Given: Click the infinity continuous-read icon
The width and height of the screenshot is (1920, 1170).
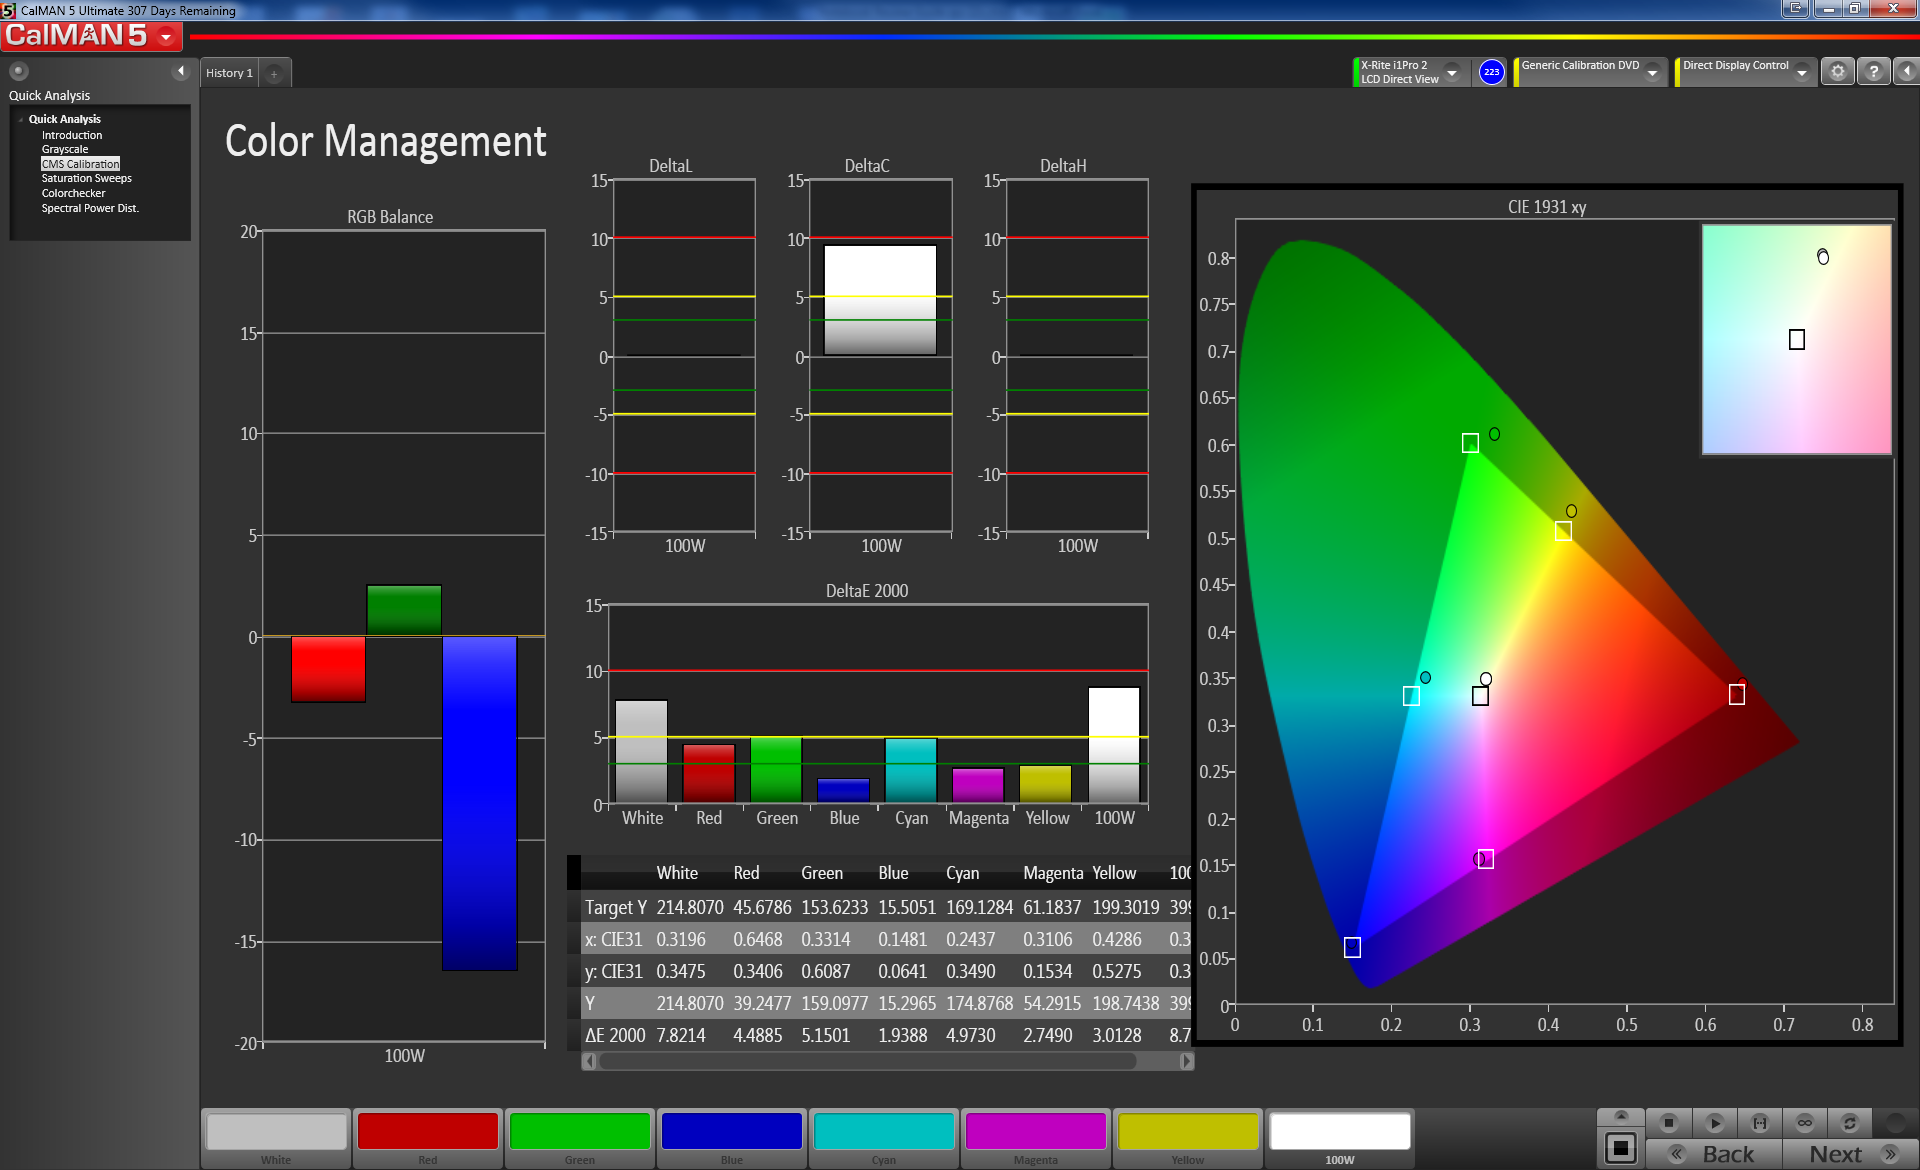Looking at the screenshot, I should 1805,1123.
